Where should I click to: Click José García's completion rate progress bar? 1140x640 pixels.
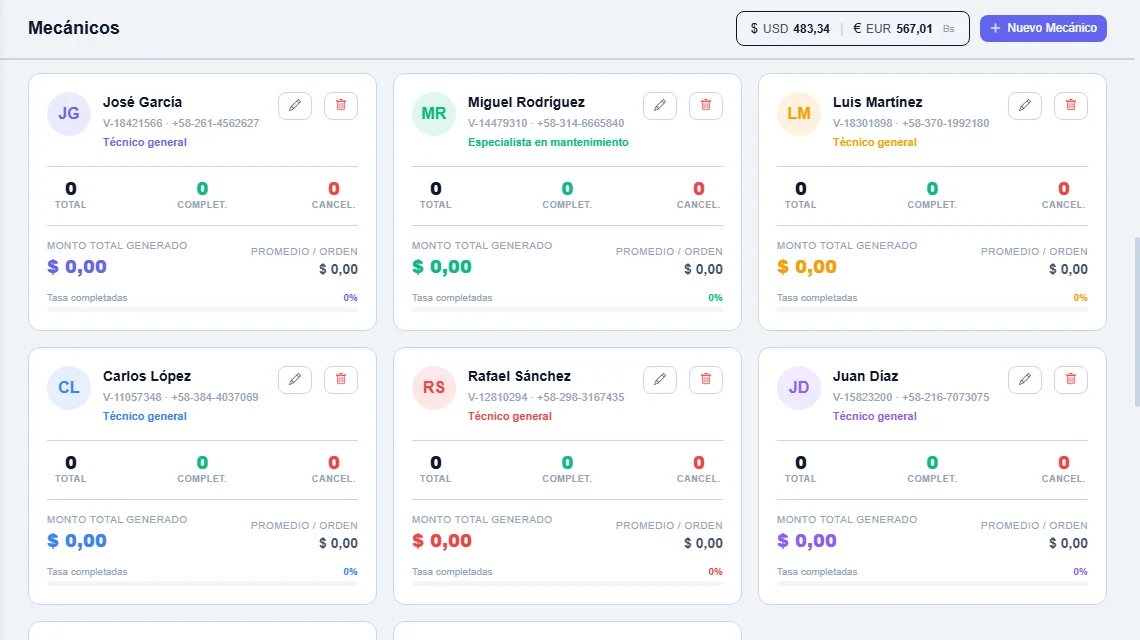(x=202, y=310)
